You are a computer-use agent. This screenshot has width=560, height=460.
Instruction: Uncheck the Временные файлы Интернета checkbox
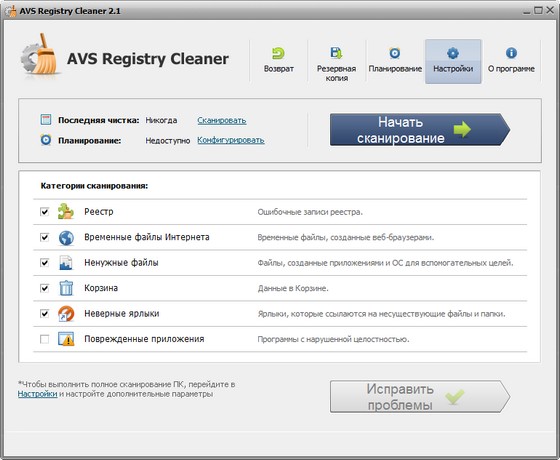pyautogui.click(x=44, y=237)
